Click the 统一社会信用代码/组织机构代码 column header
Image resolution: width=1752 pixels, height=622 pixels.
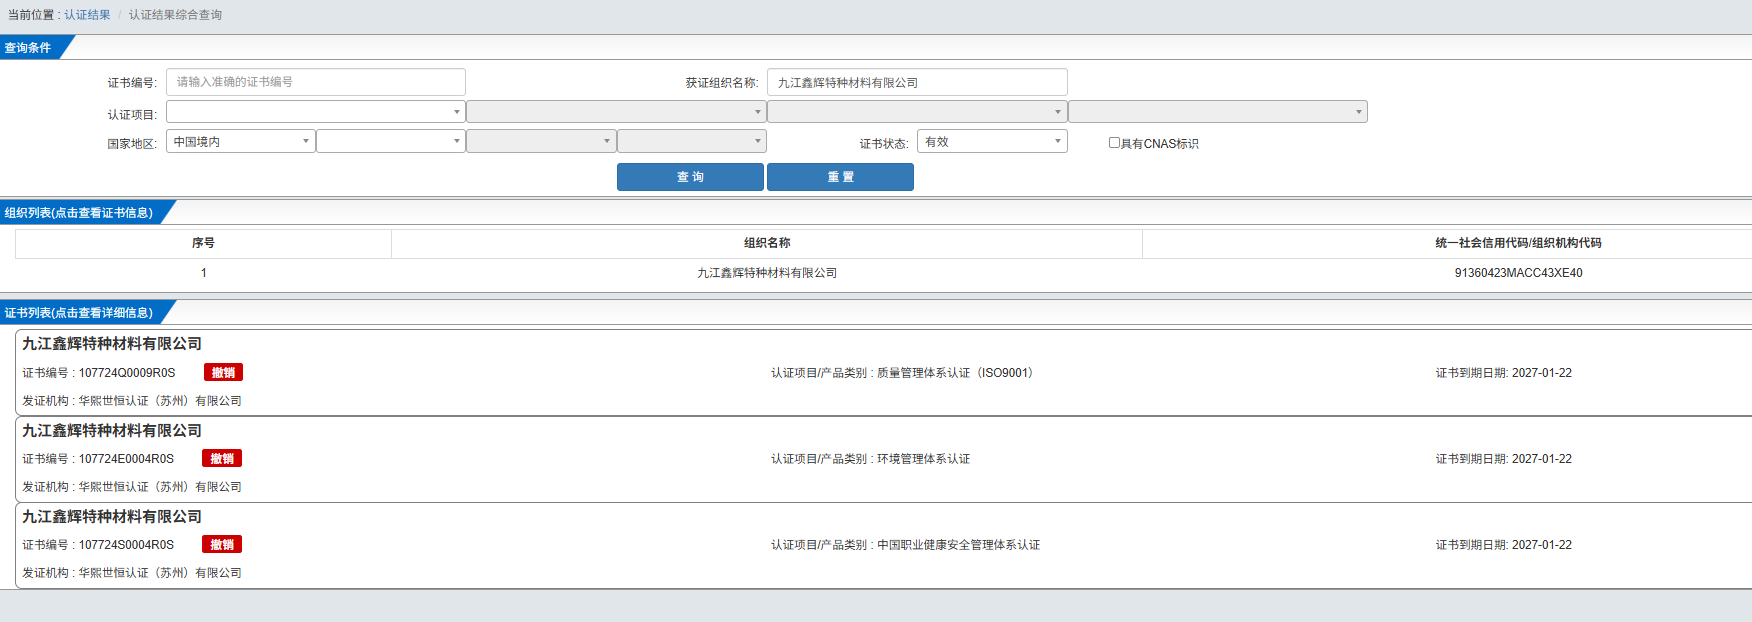(1518, 243)
